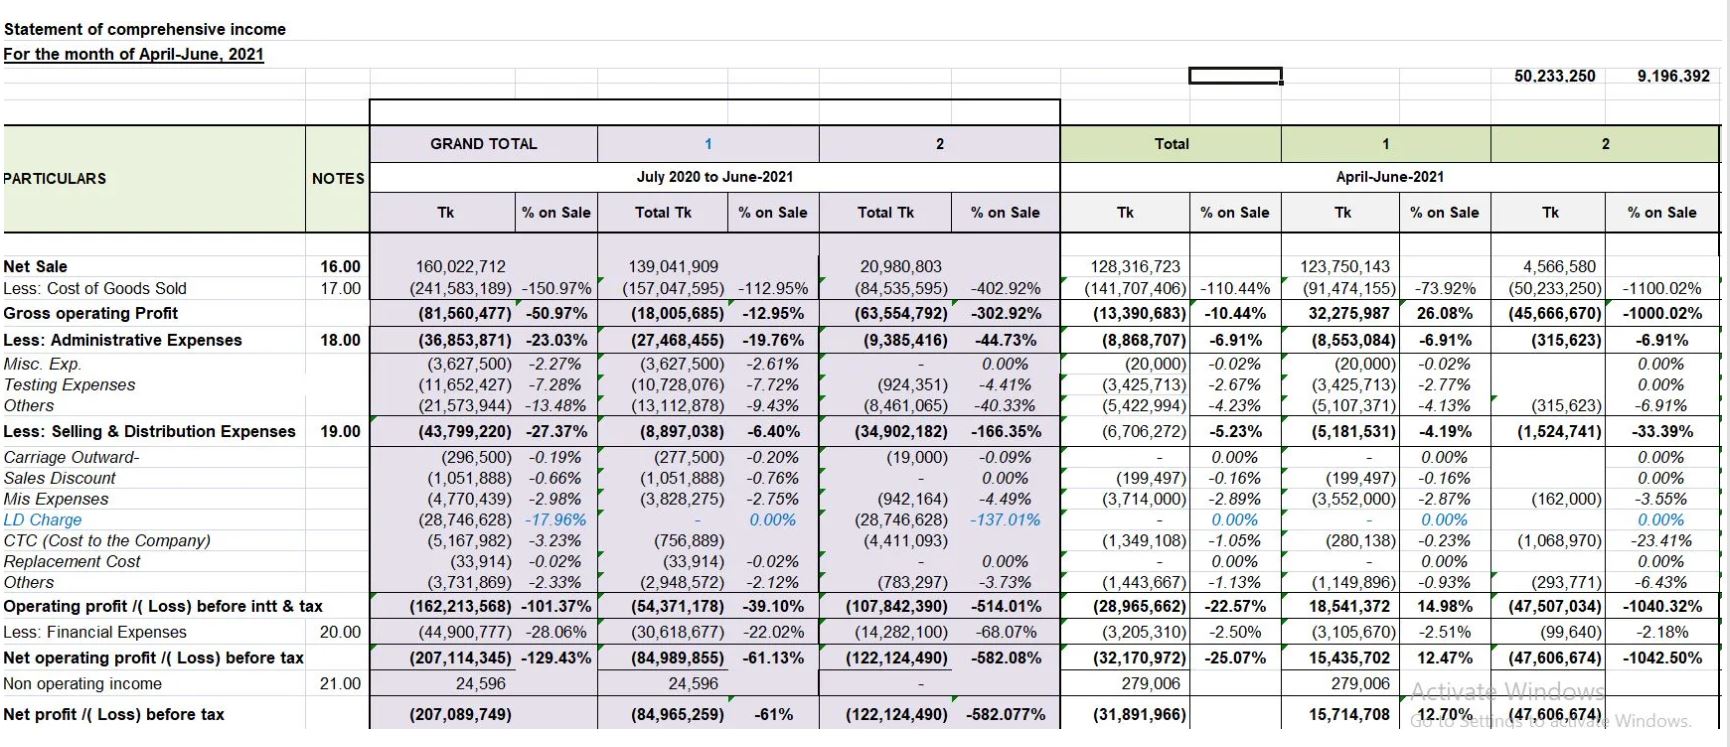1730x747 pixels.
Task: Click the 'Less: Financial Expenses' row label
Action: tap(95, 632)
